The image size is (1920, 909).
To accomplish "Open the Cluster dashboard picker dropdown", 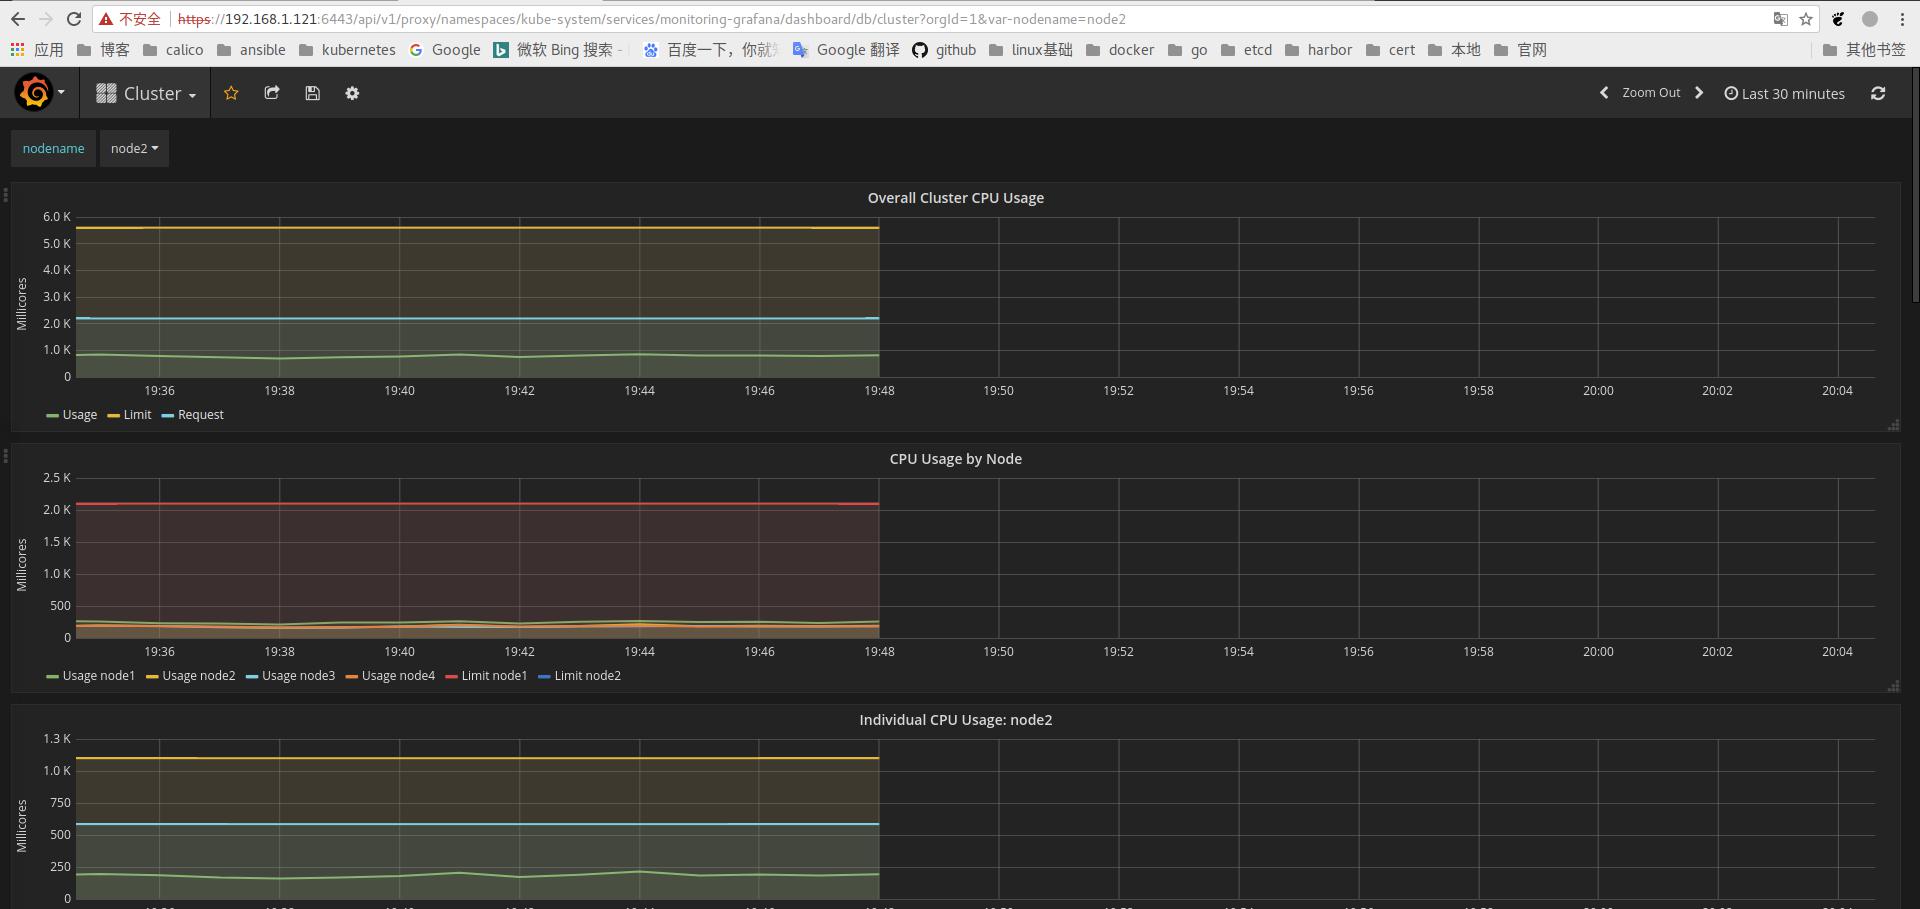I will pos(146,93).
